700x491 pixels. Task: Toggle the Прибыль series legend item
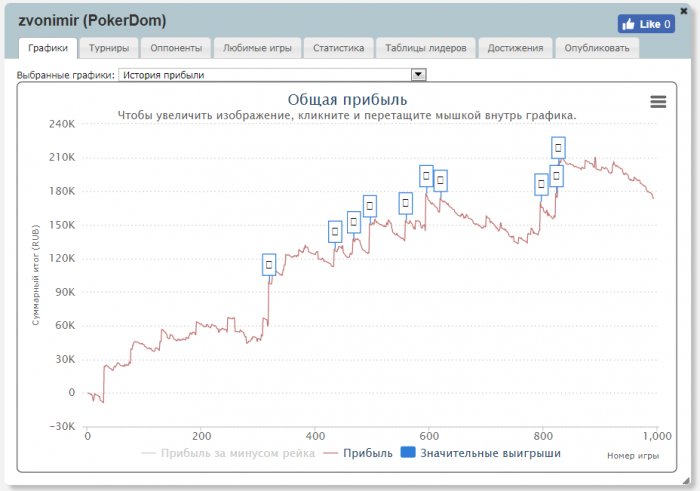358,454
